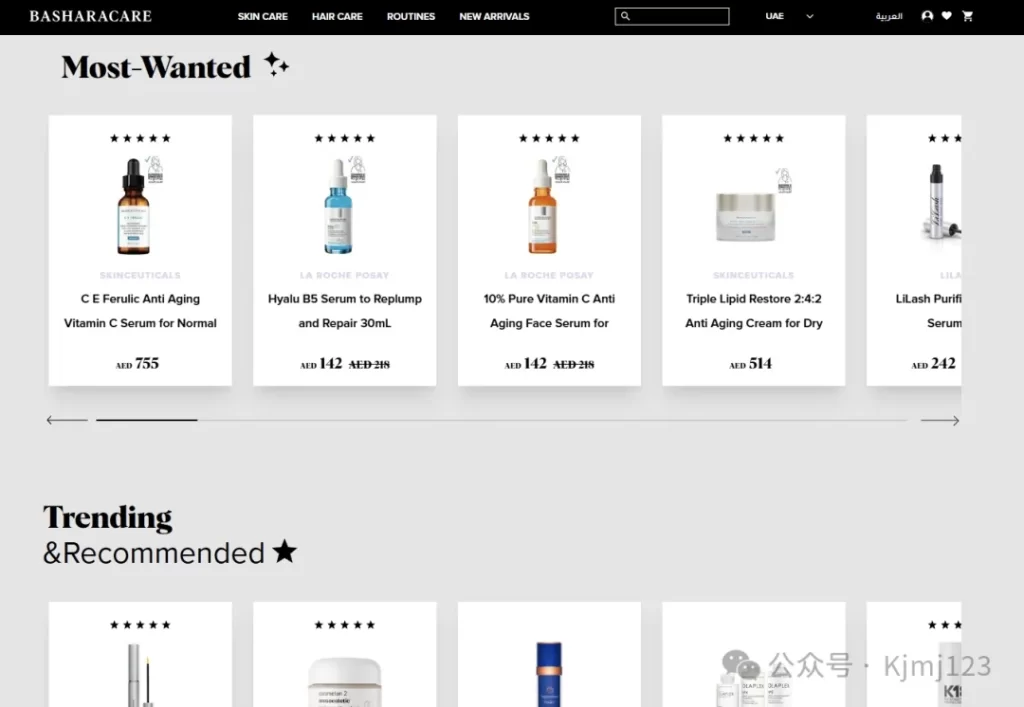Click star rating on Trending cream jar card
This screenshot has width=1024, height=707.
[345, 625]
